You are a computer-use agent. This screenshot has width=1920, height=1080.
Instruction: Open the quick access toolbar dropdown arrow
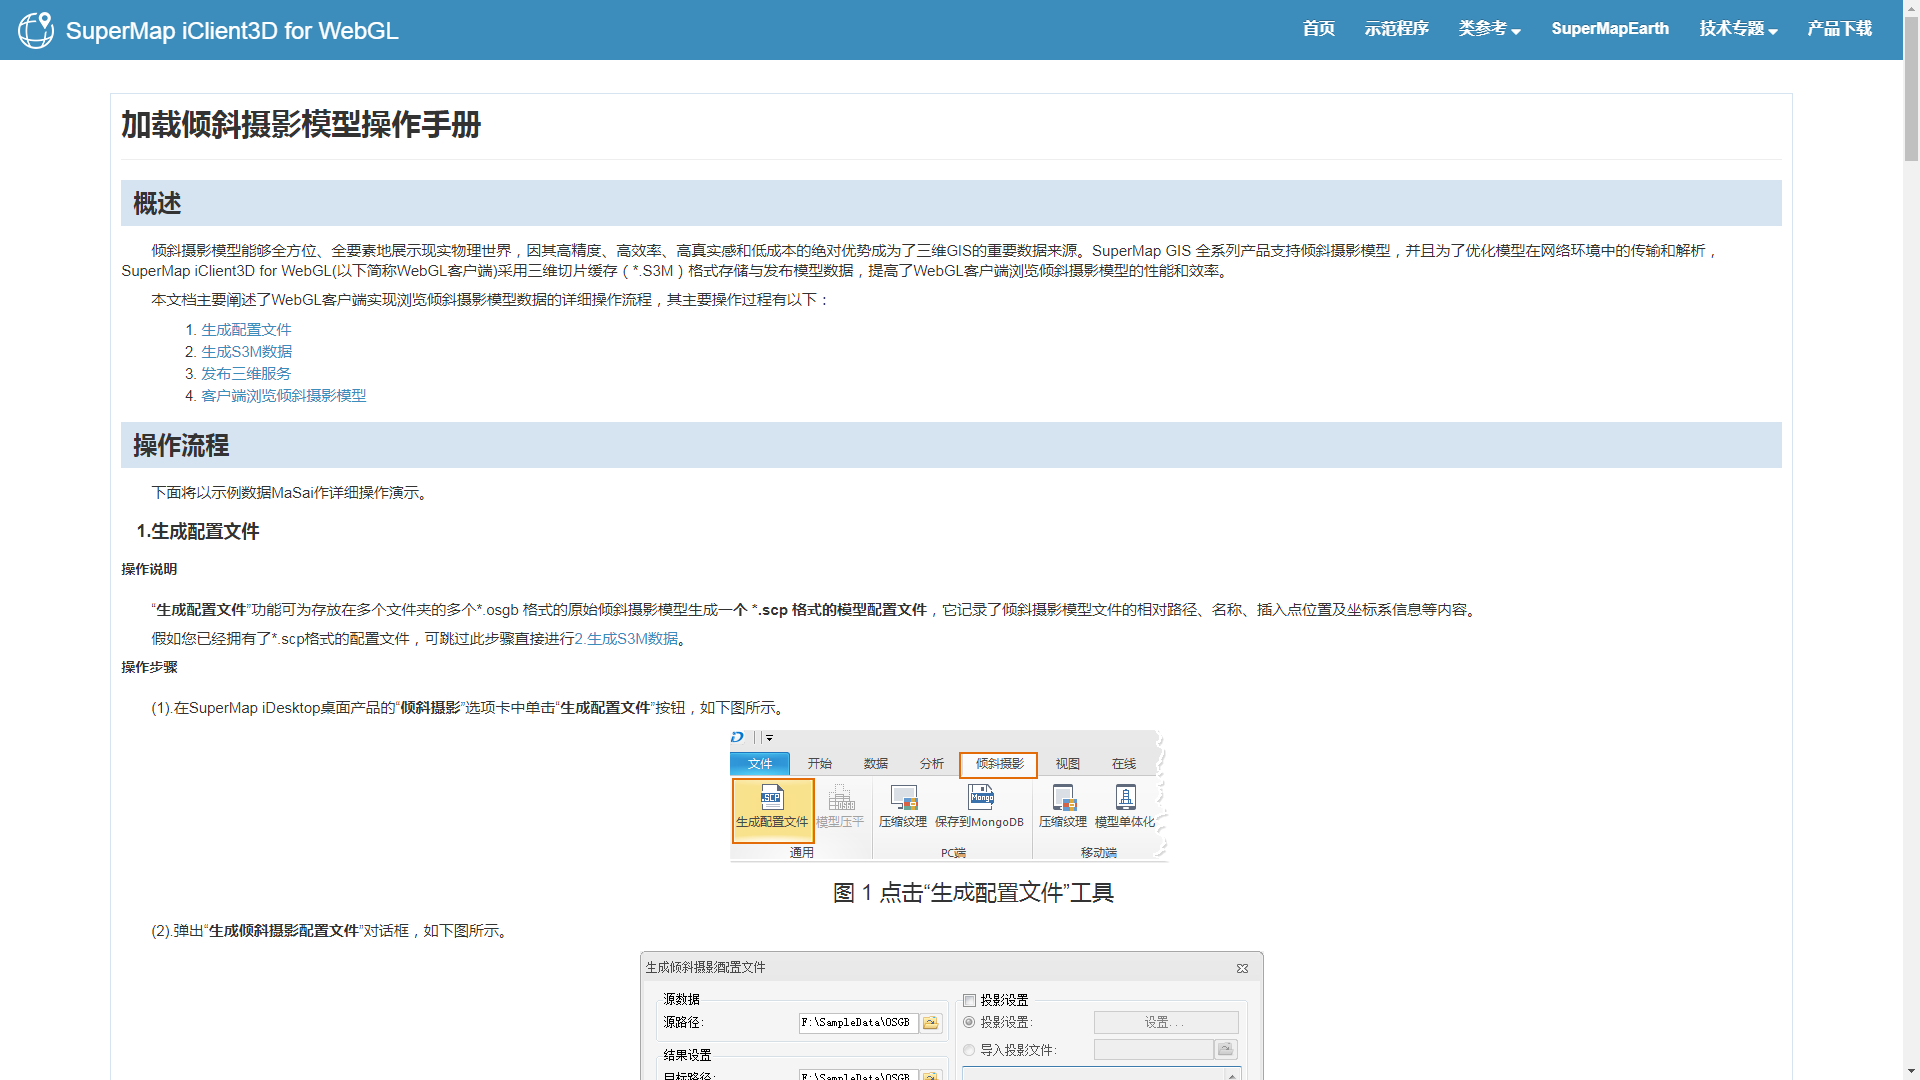coord(769,738)
